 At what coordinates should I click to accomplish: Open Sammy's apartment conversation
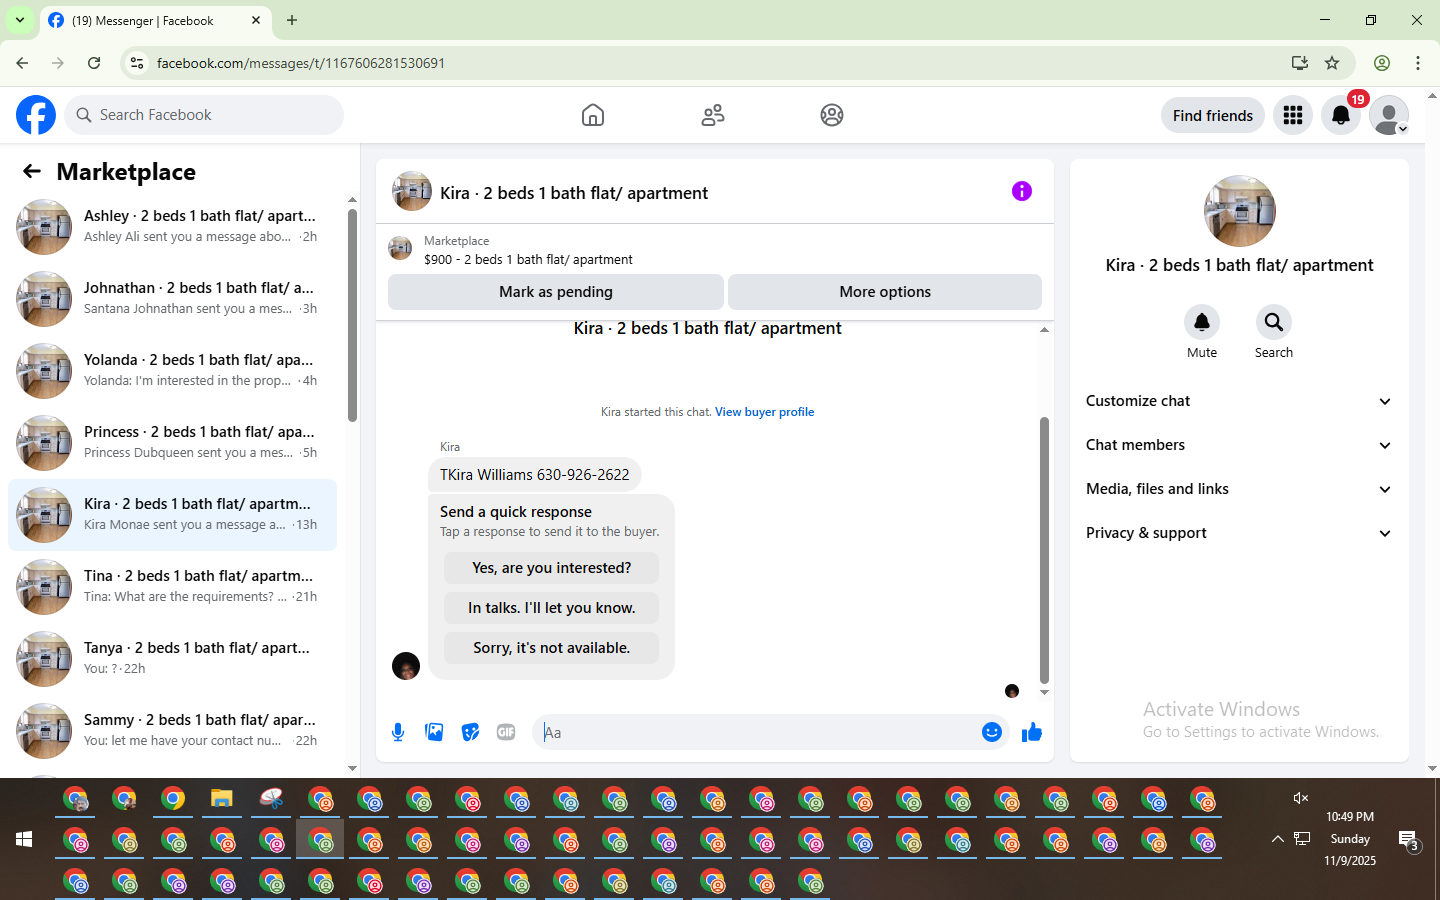point(172,731)
